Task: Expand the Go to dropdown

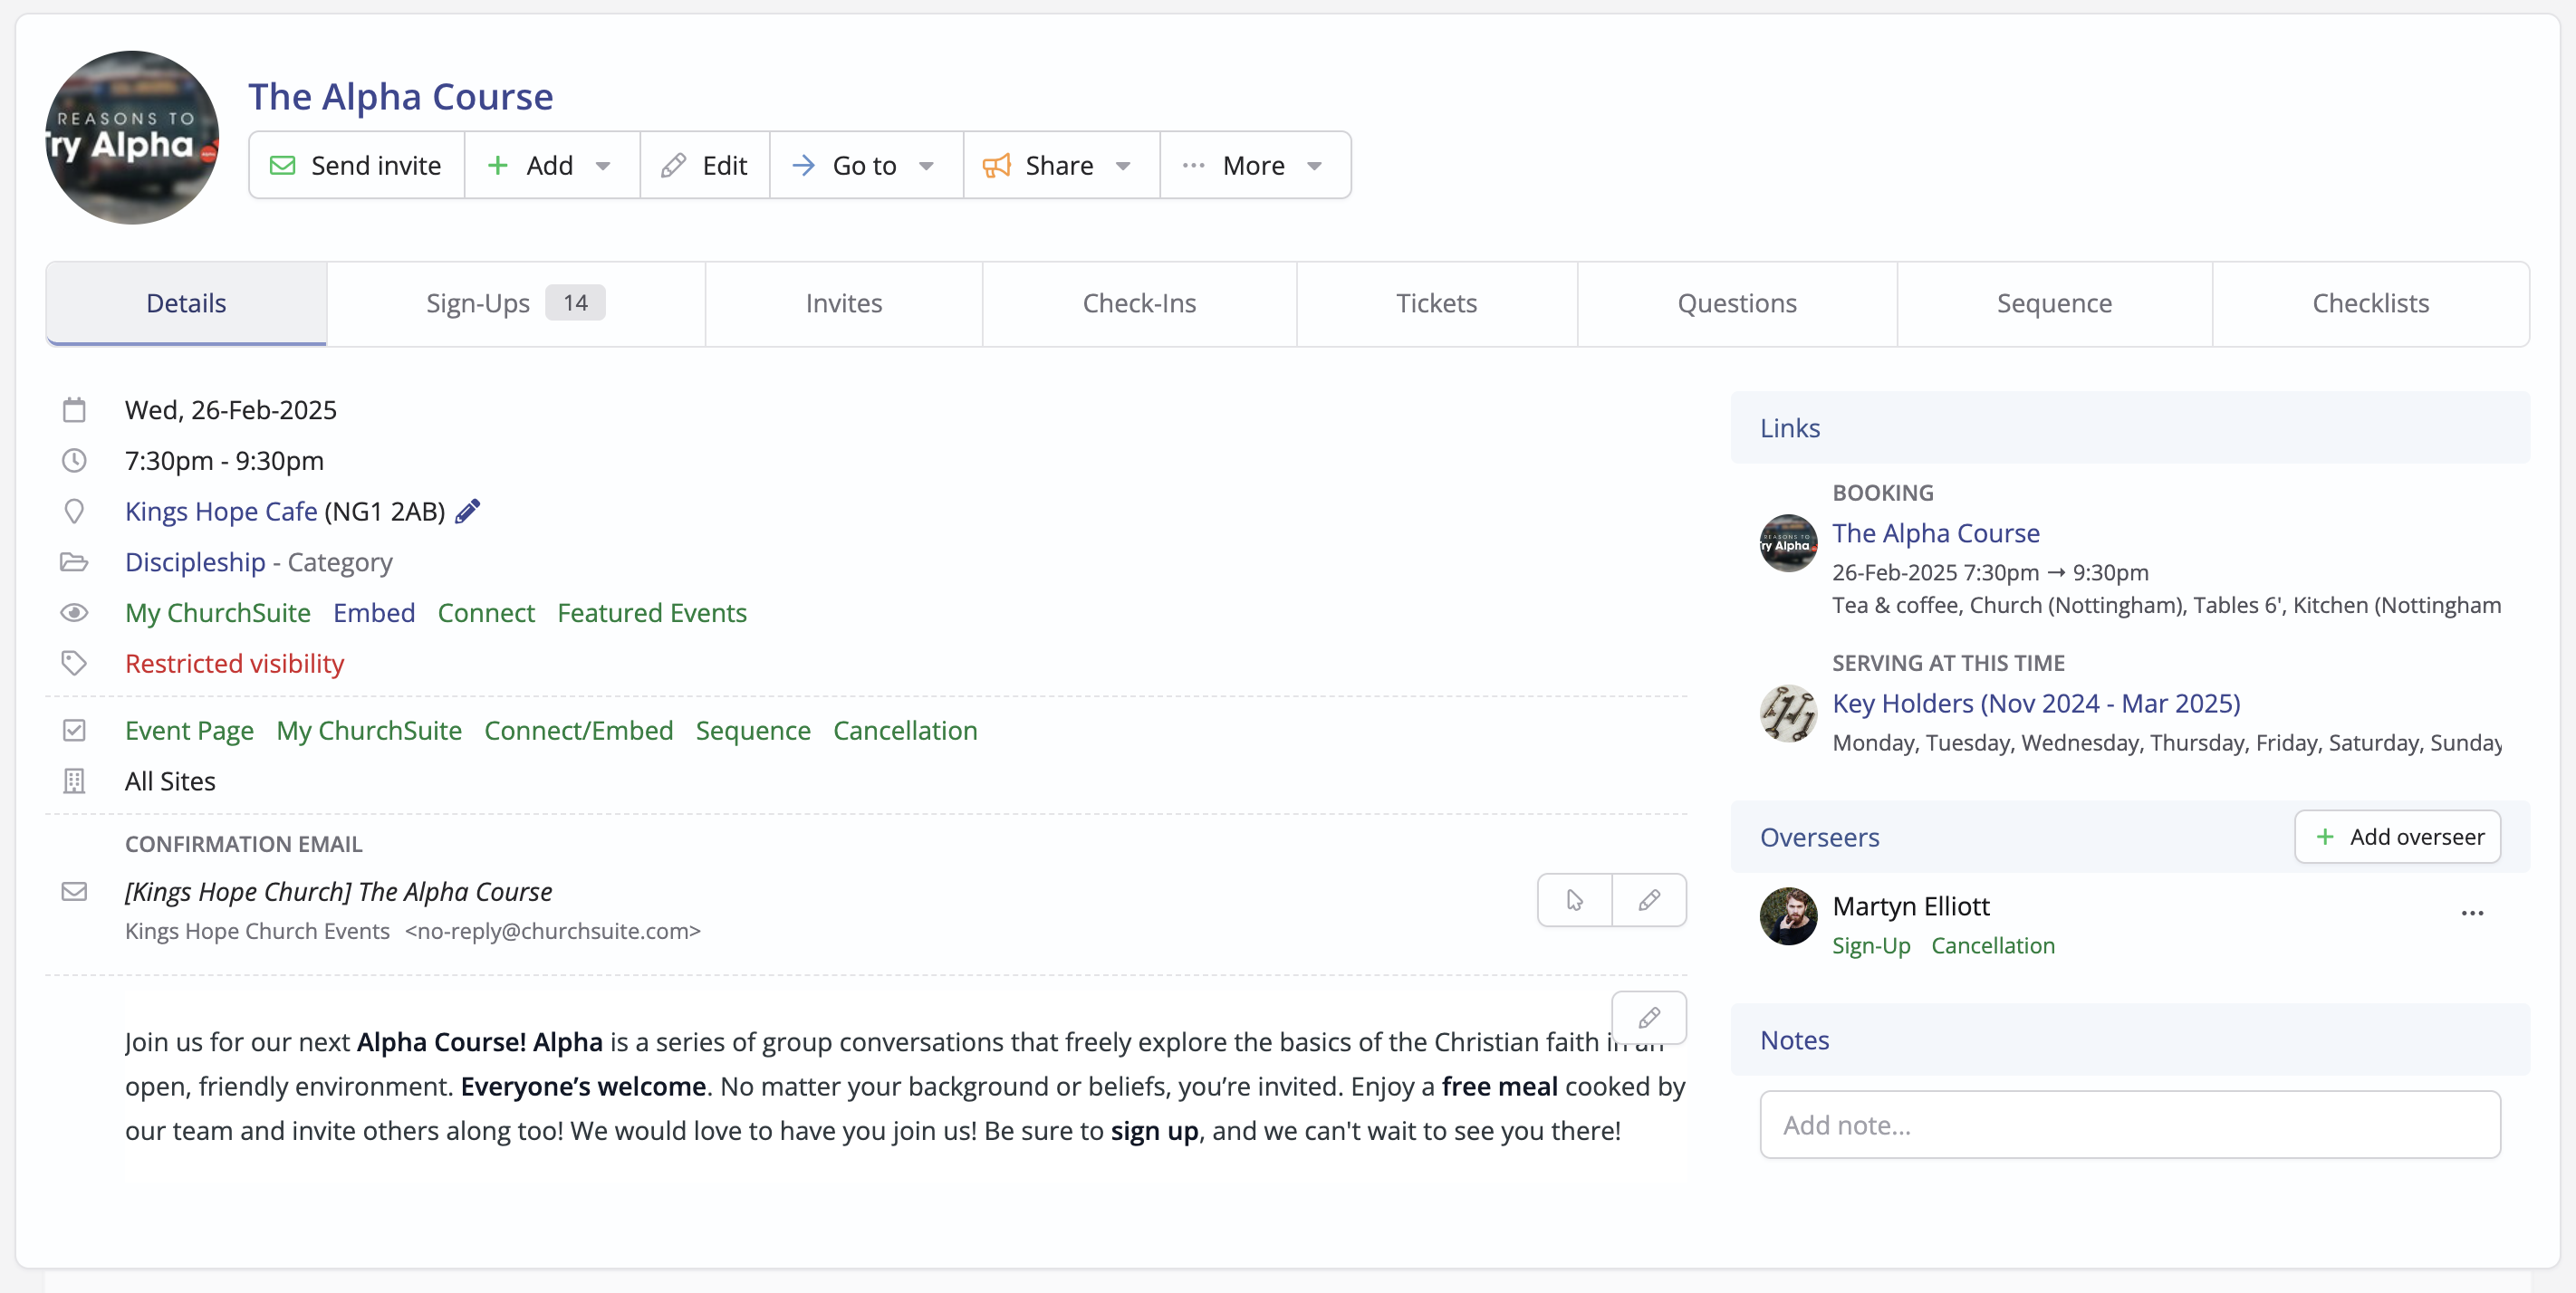Action: pos(866,165)
